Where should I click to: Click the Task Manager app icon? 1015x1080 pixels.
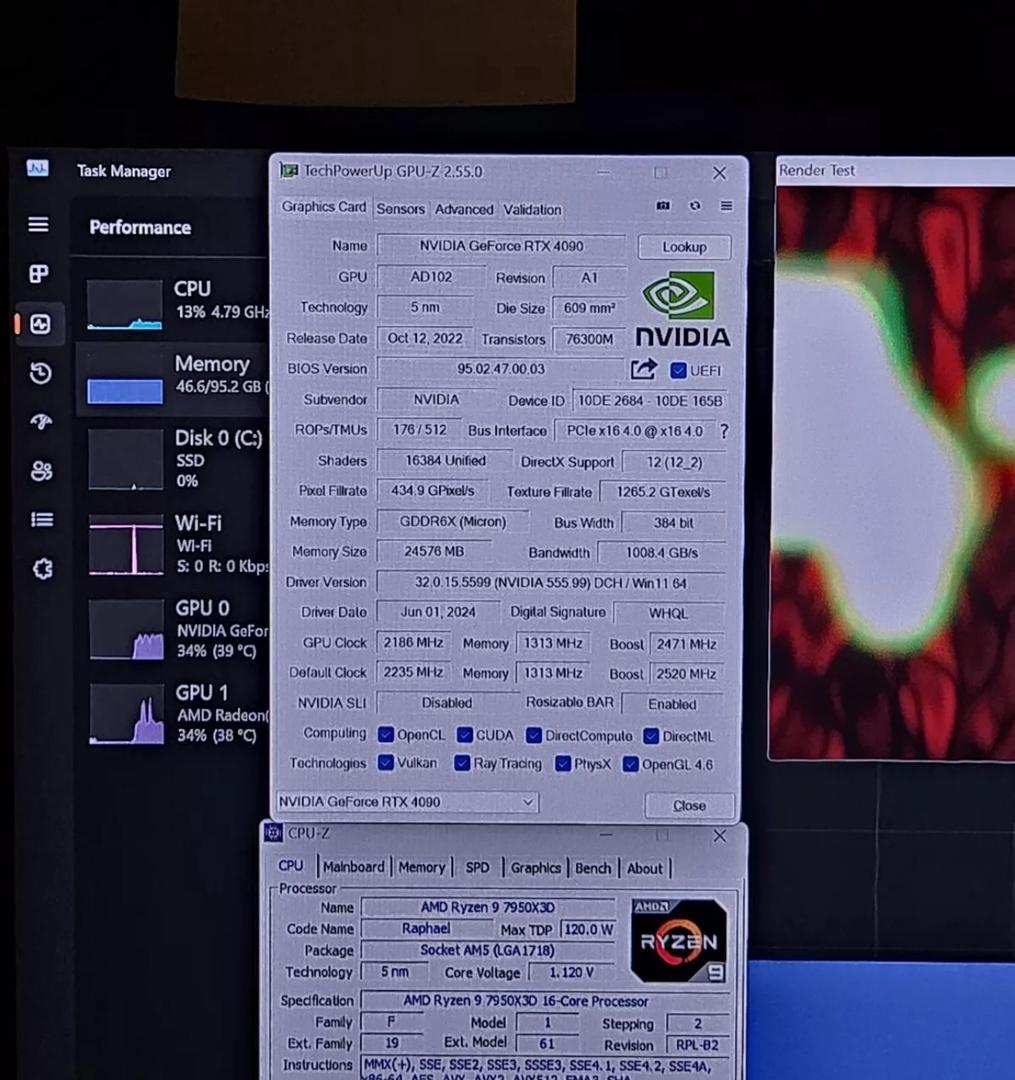click(38, 168)
